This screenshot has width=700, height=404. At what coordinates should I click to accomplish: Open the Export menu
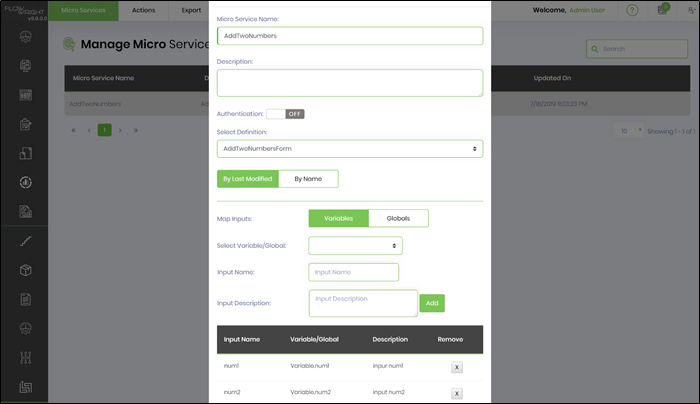pos(191,10)
